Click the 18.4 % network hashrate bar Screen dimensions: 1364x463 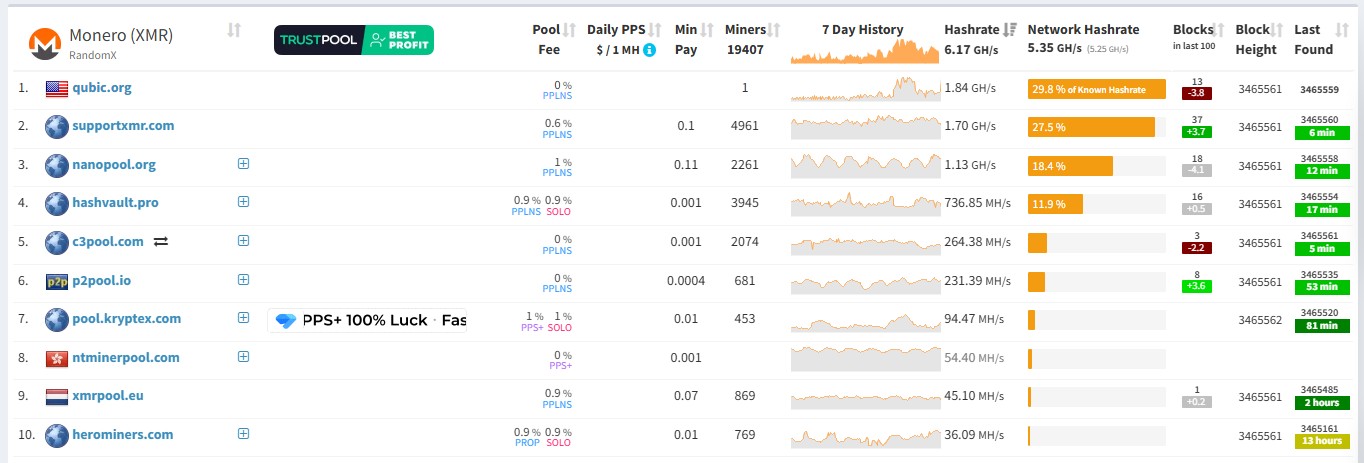(1070, 166)
